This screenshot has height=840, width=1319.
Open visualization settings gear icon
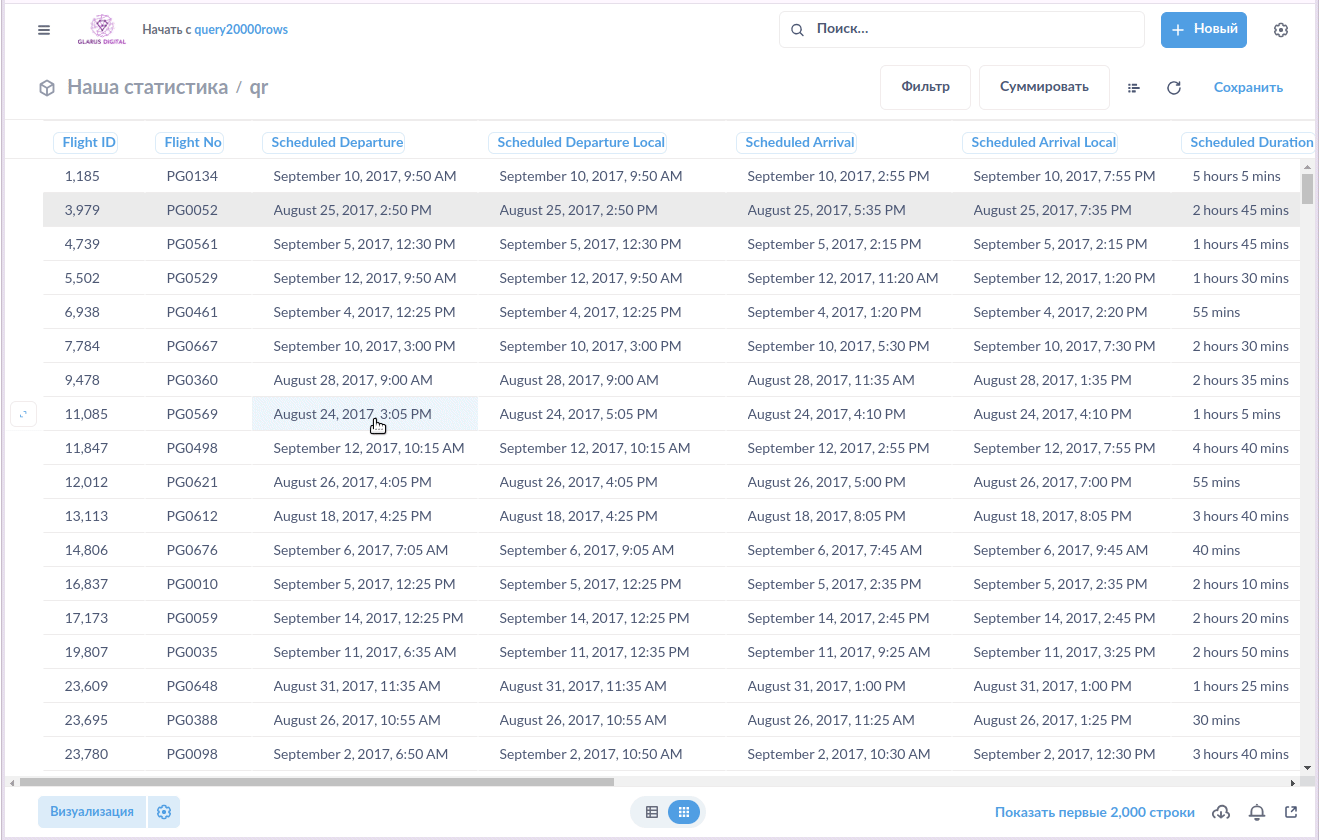click(164, 812)
